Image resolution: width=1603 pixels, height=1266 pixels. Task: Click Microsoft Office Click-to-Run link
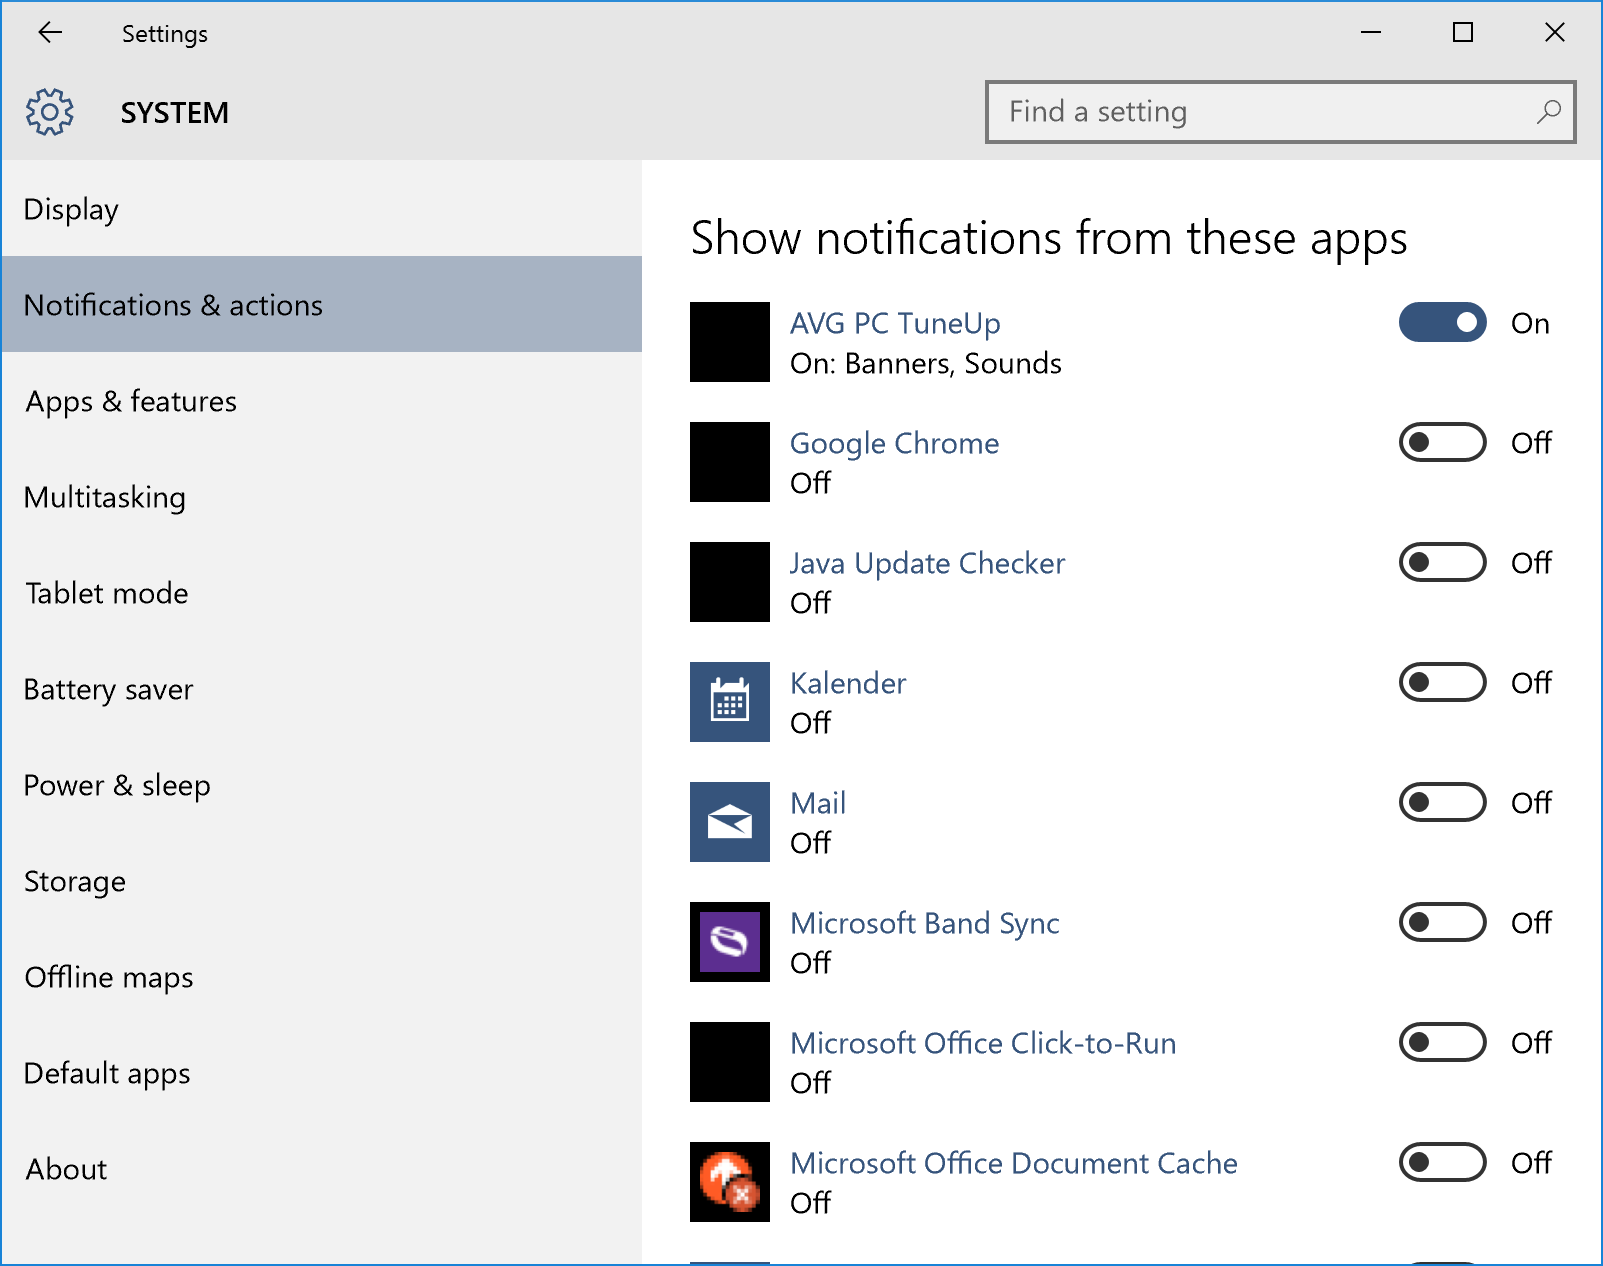[x=983, y=1043]
